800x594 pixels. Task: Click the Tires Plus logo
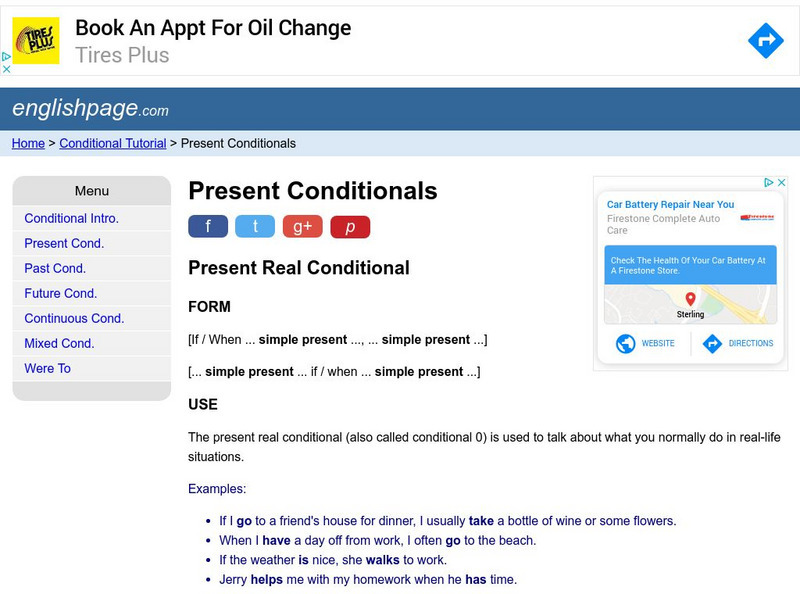tap(35, 41)
